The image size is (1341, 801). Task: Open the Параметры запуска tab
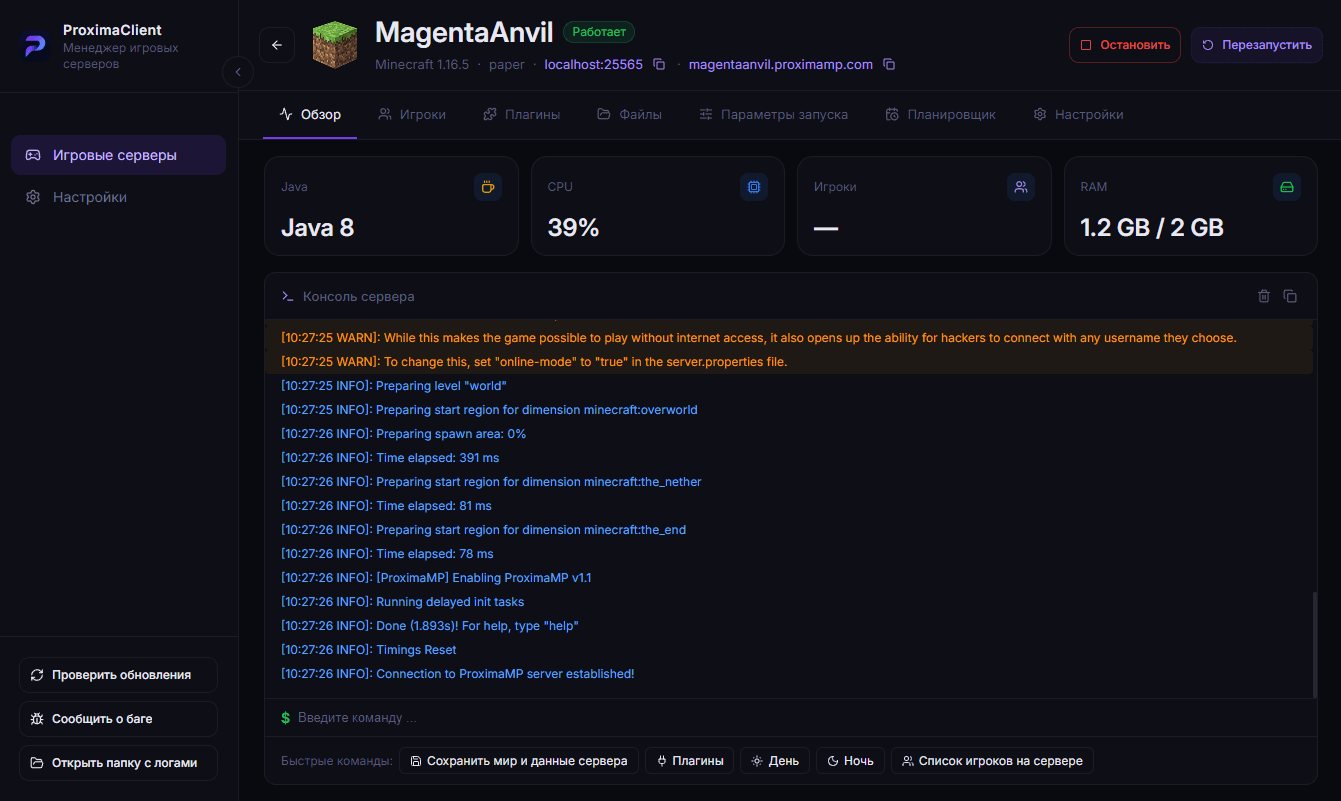coord(774,115)
